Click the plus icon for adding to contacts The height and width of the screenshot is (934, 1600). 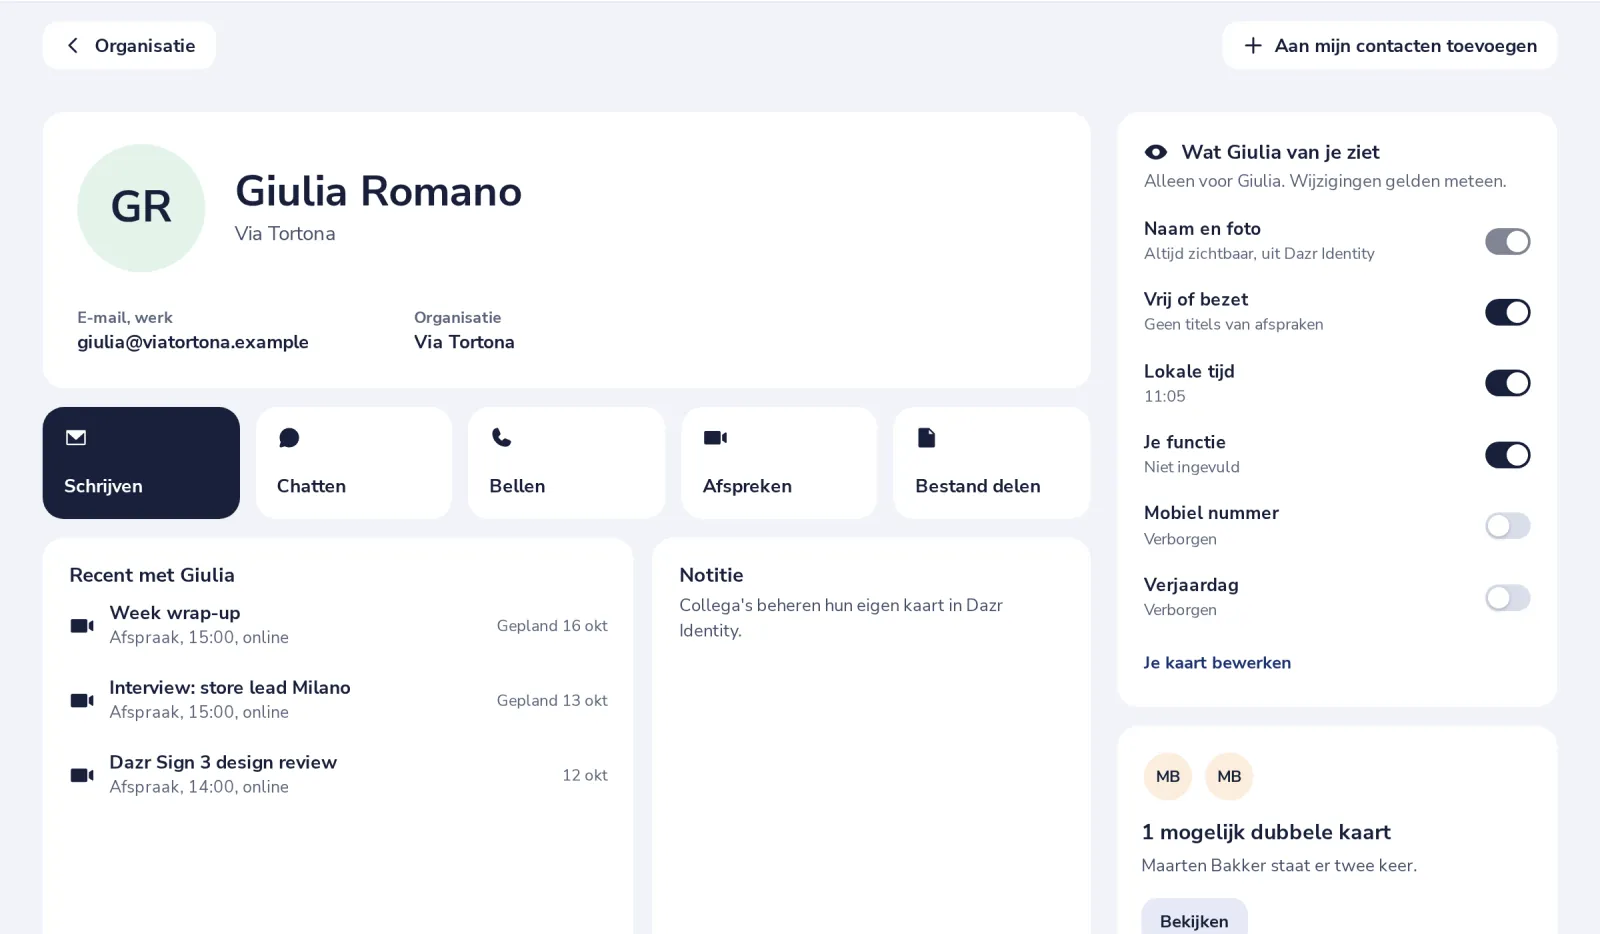(x=1253, y=46)
